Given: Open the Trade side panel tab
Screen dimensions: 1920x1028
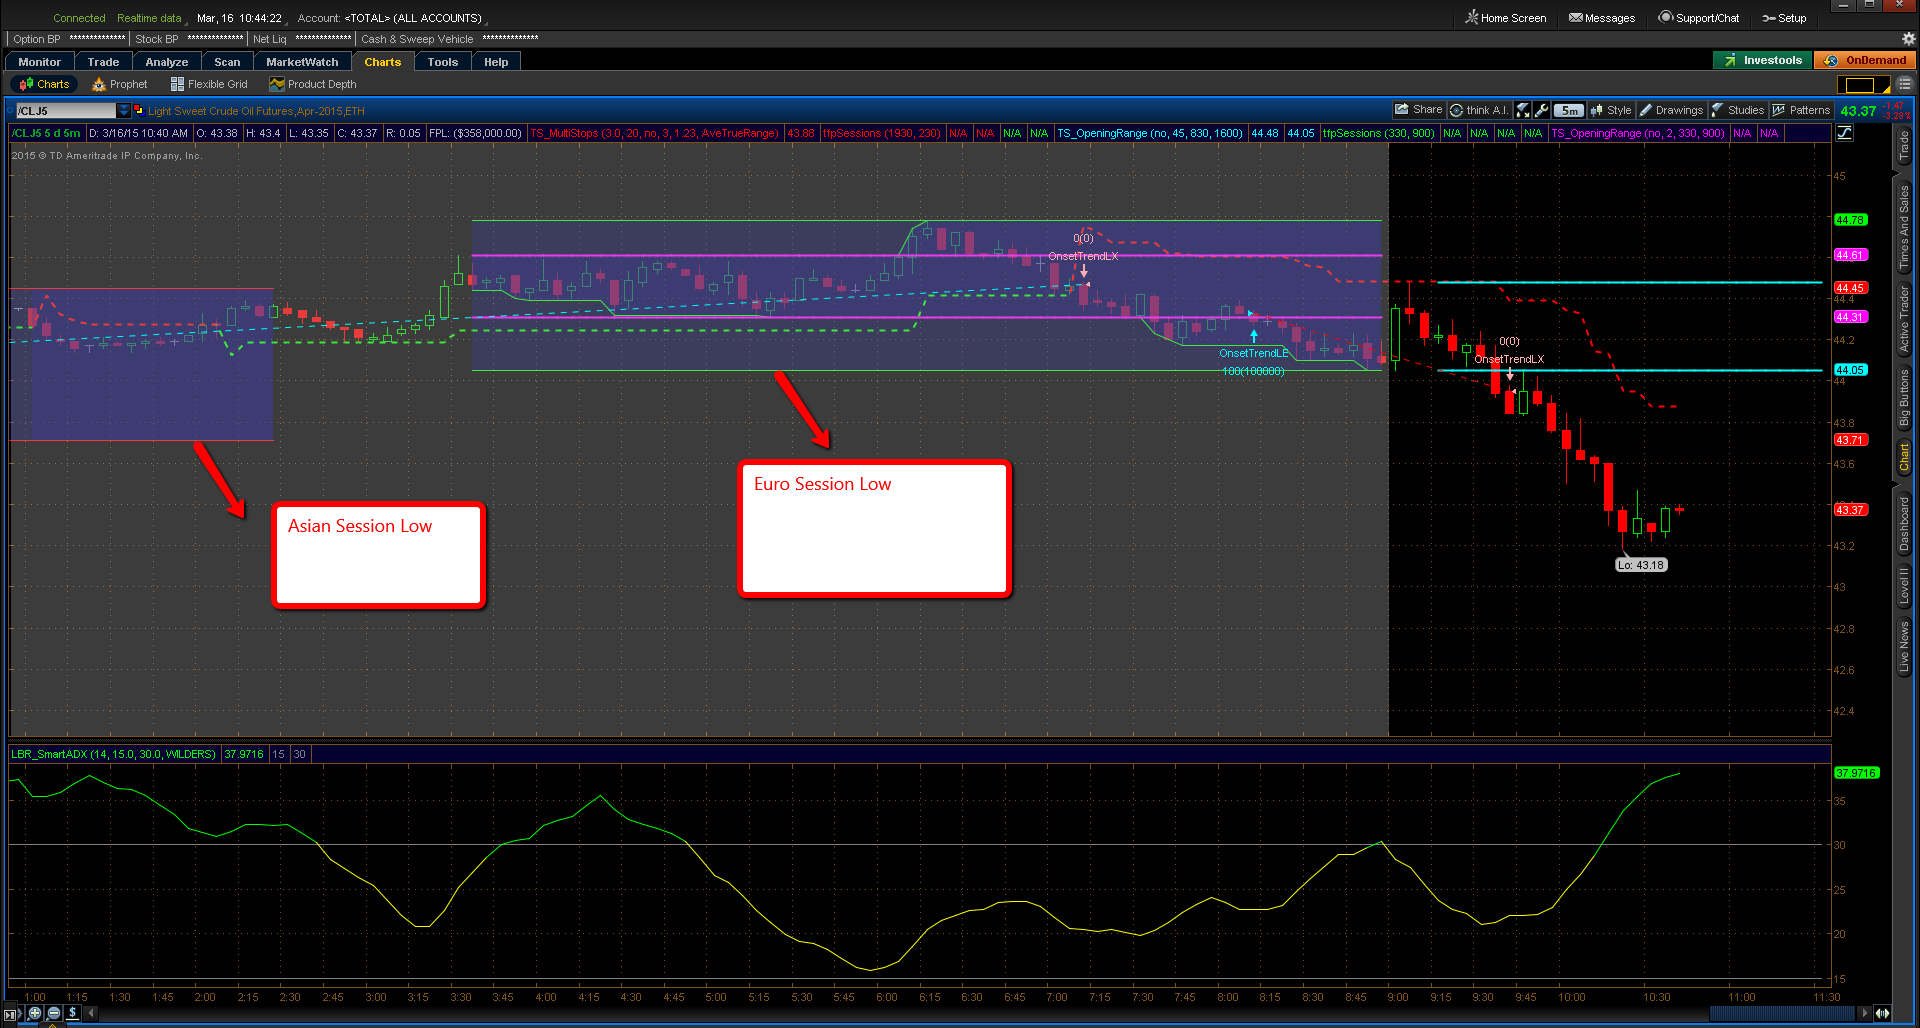Looking at the screenshot, I should coord(1904,146).
